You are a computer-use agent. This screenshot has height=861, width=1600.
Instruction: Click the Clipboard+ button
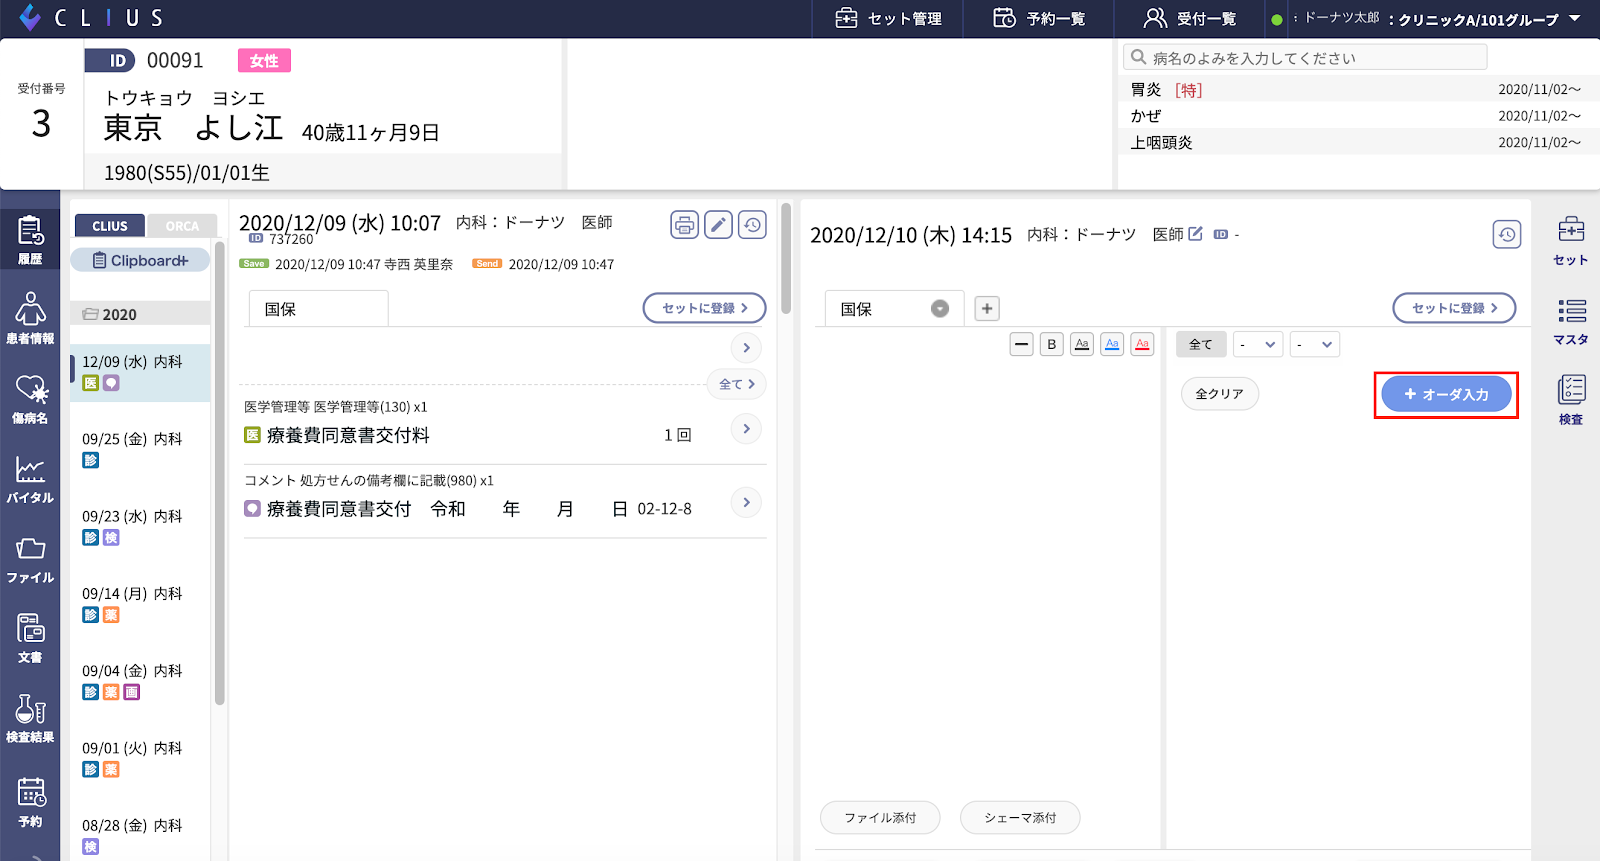click(x=140, y=260)
